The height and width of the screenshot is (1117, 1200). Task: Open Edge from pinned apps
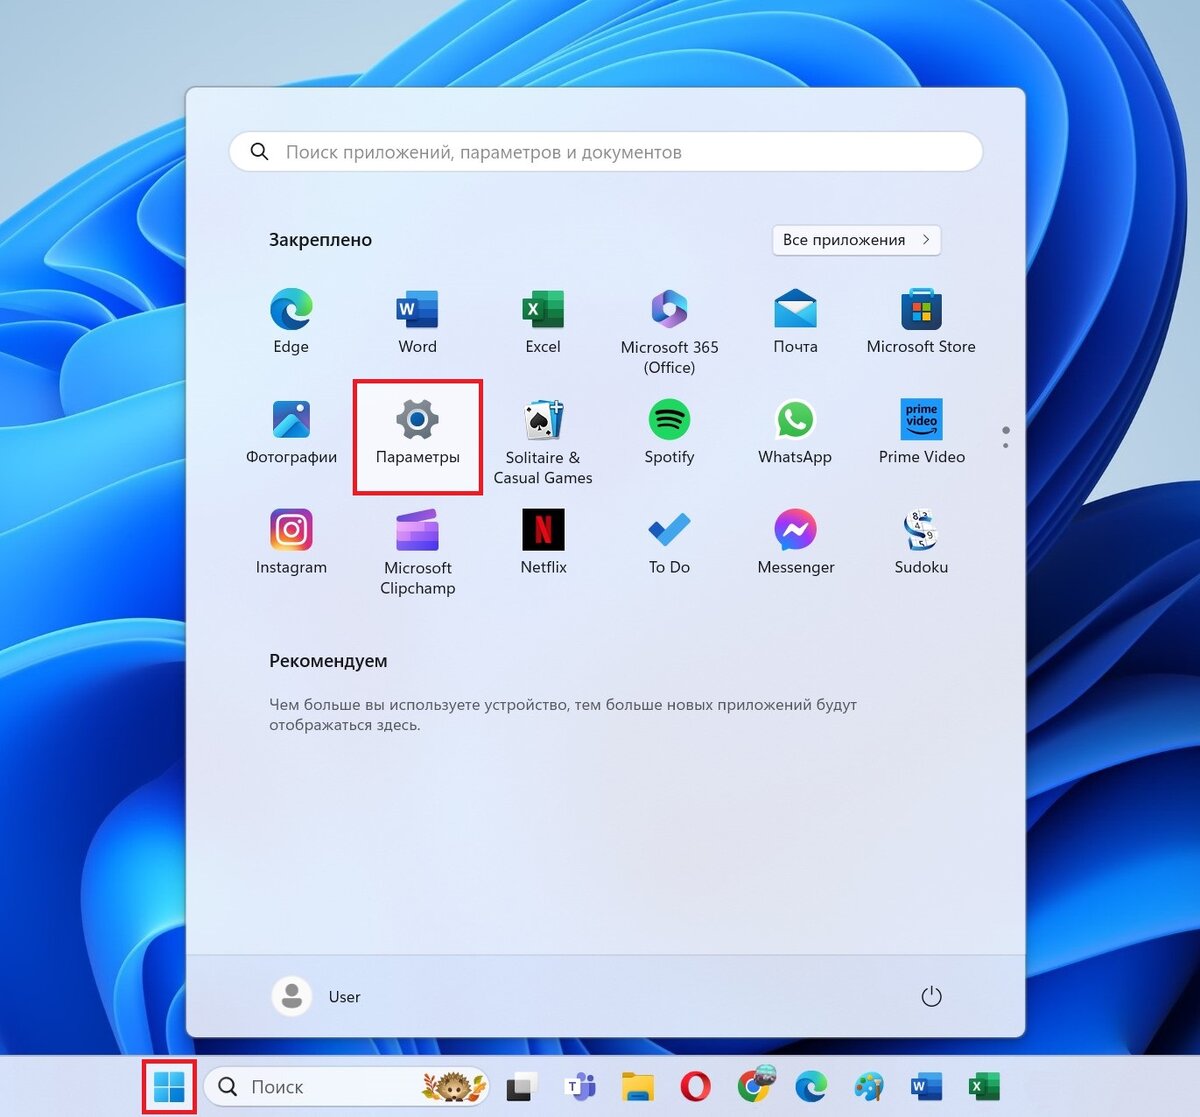click(291, 321)
